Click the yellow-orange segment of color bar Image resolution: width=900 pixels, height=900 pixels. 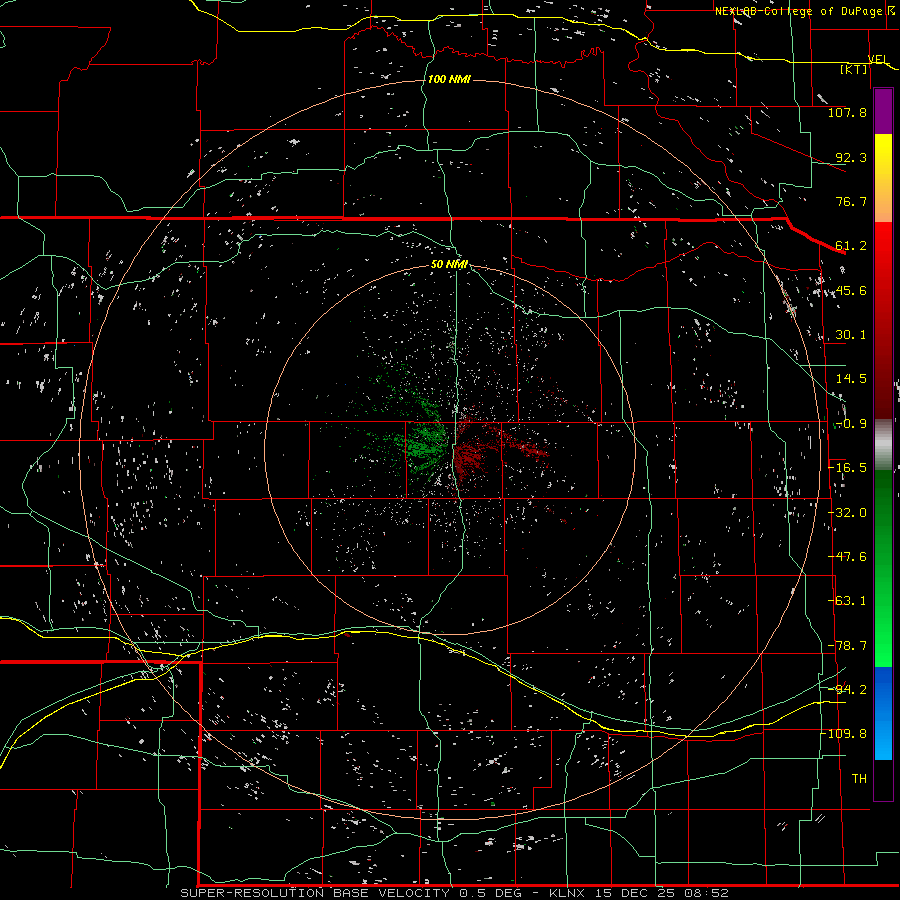[x=883, y=178]
